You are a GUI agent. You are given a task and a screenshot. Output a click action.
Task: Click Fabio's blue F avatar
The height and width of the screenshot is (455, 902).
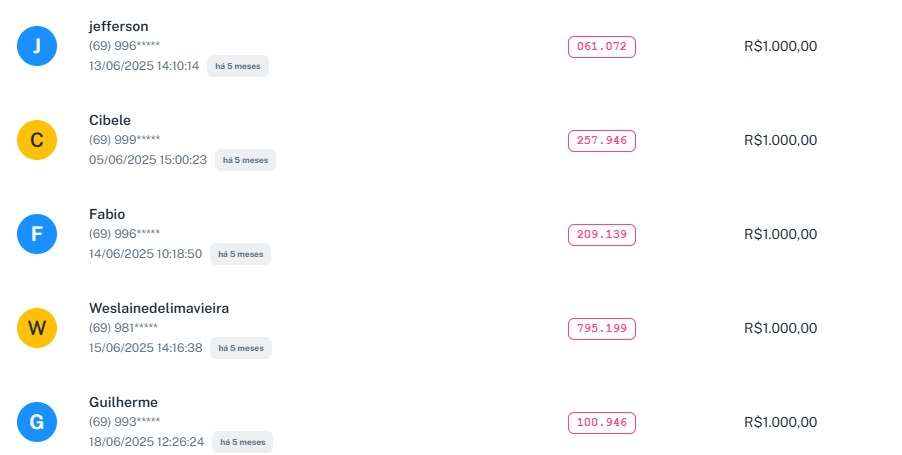(37, 234)
